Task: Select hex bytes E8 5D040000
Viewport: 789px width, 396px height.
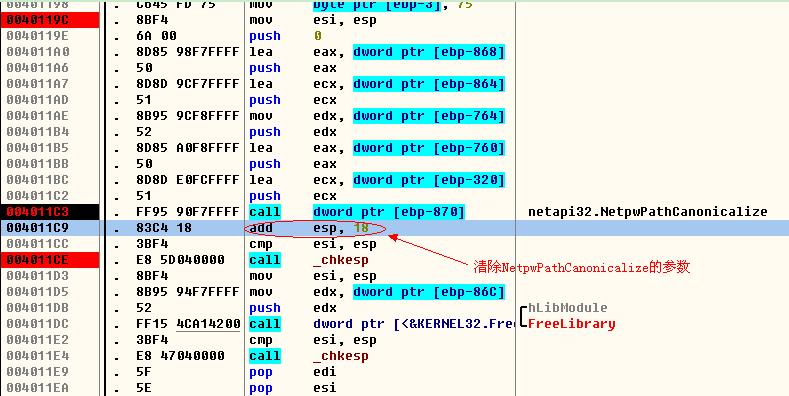Action: pos(180,260)
